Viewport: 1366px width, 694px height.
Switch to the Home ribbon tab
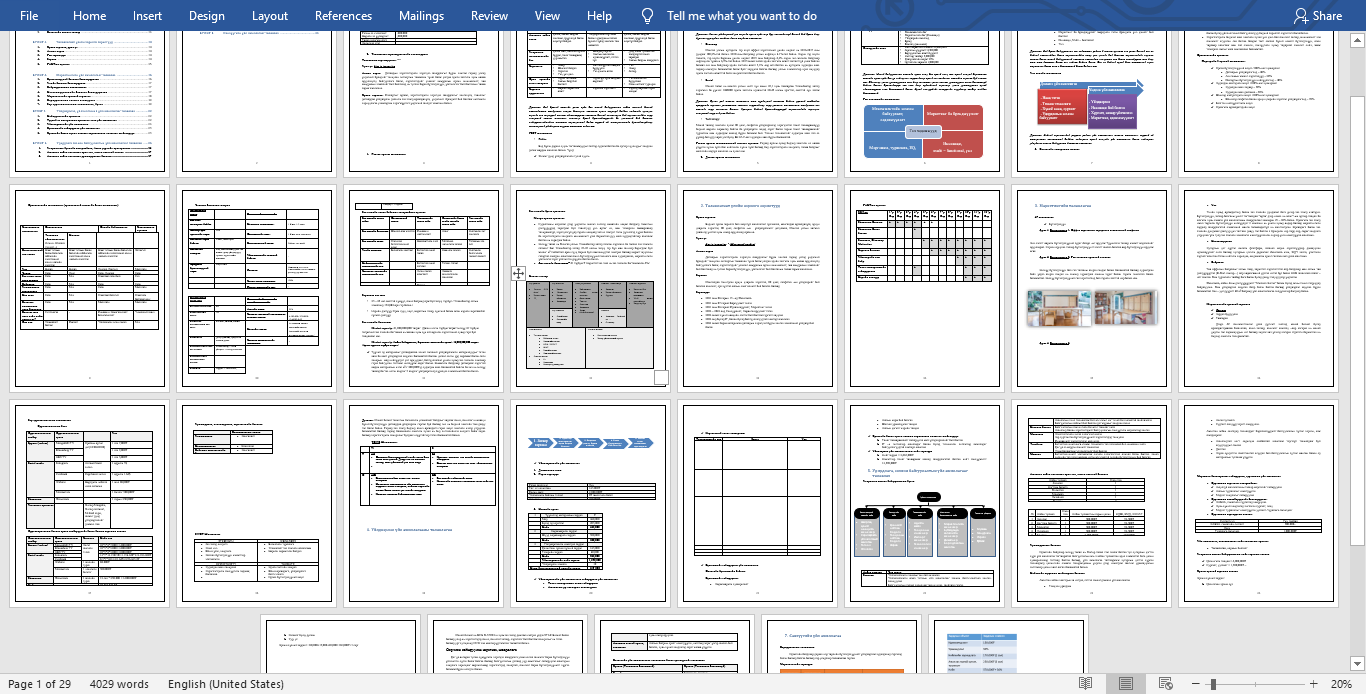(x=89, y=15)
